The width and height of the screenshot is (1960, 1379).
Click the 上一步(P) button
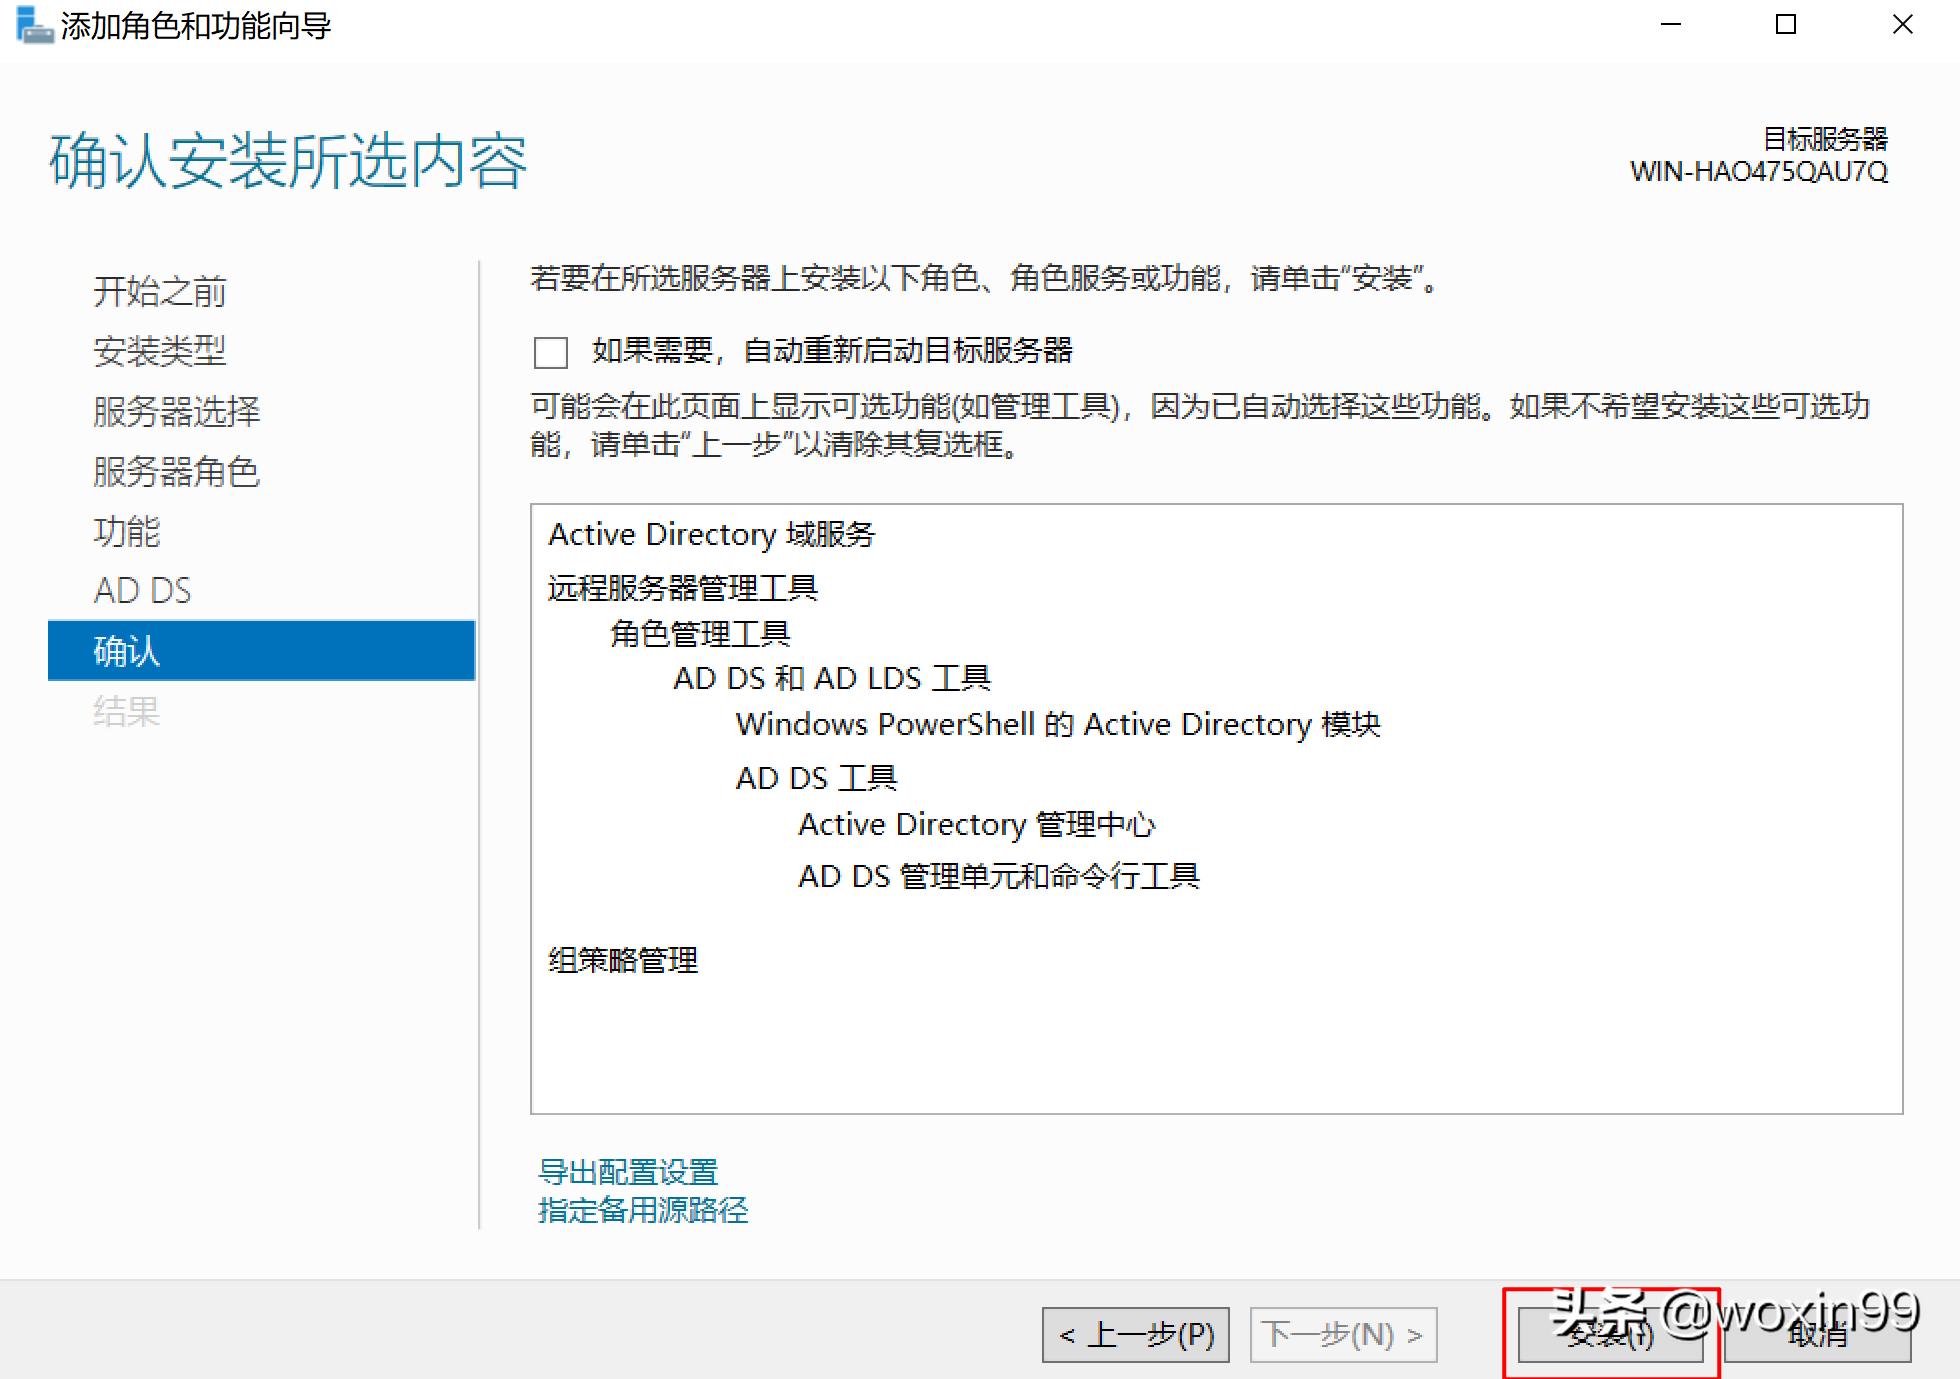point(1135,1334)
